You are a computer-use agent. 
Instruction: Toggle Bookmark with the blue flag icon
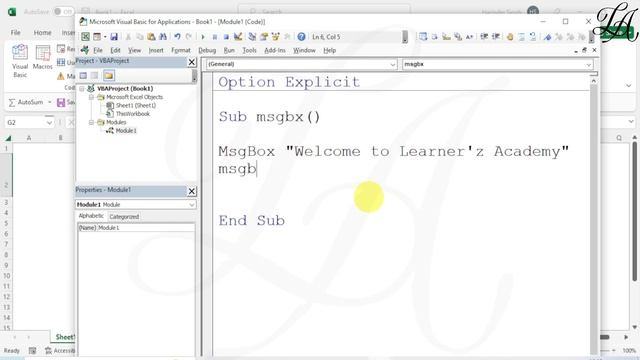pyautogui.click(x=547, y=37)
